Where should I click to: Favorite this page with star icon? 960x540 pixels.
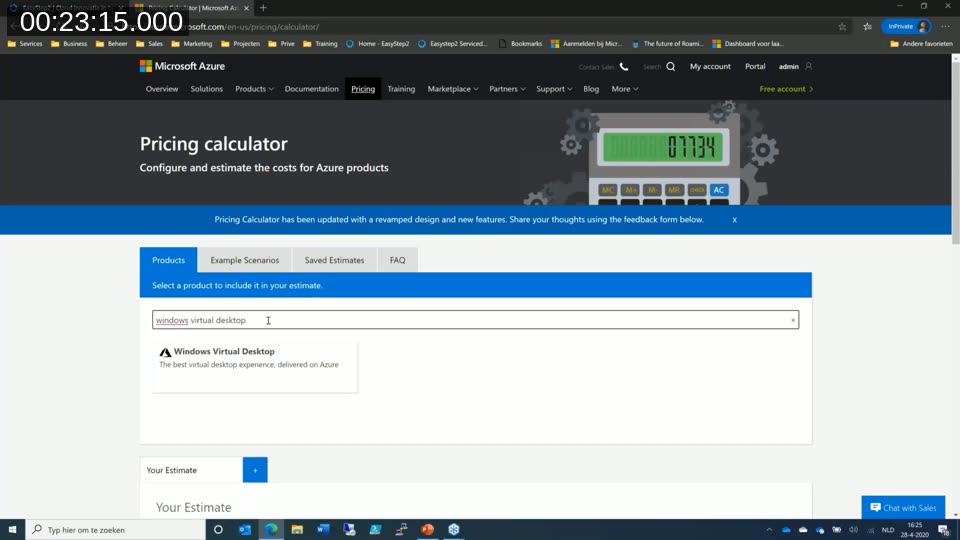(x=842, y=27)
